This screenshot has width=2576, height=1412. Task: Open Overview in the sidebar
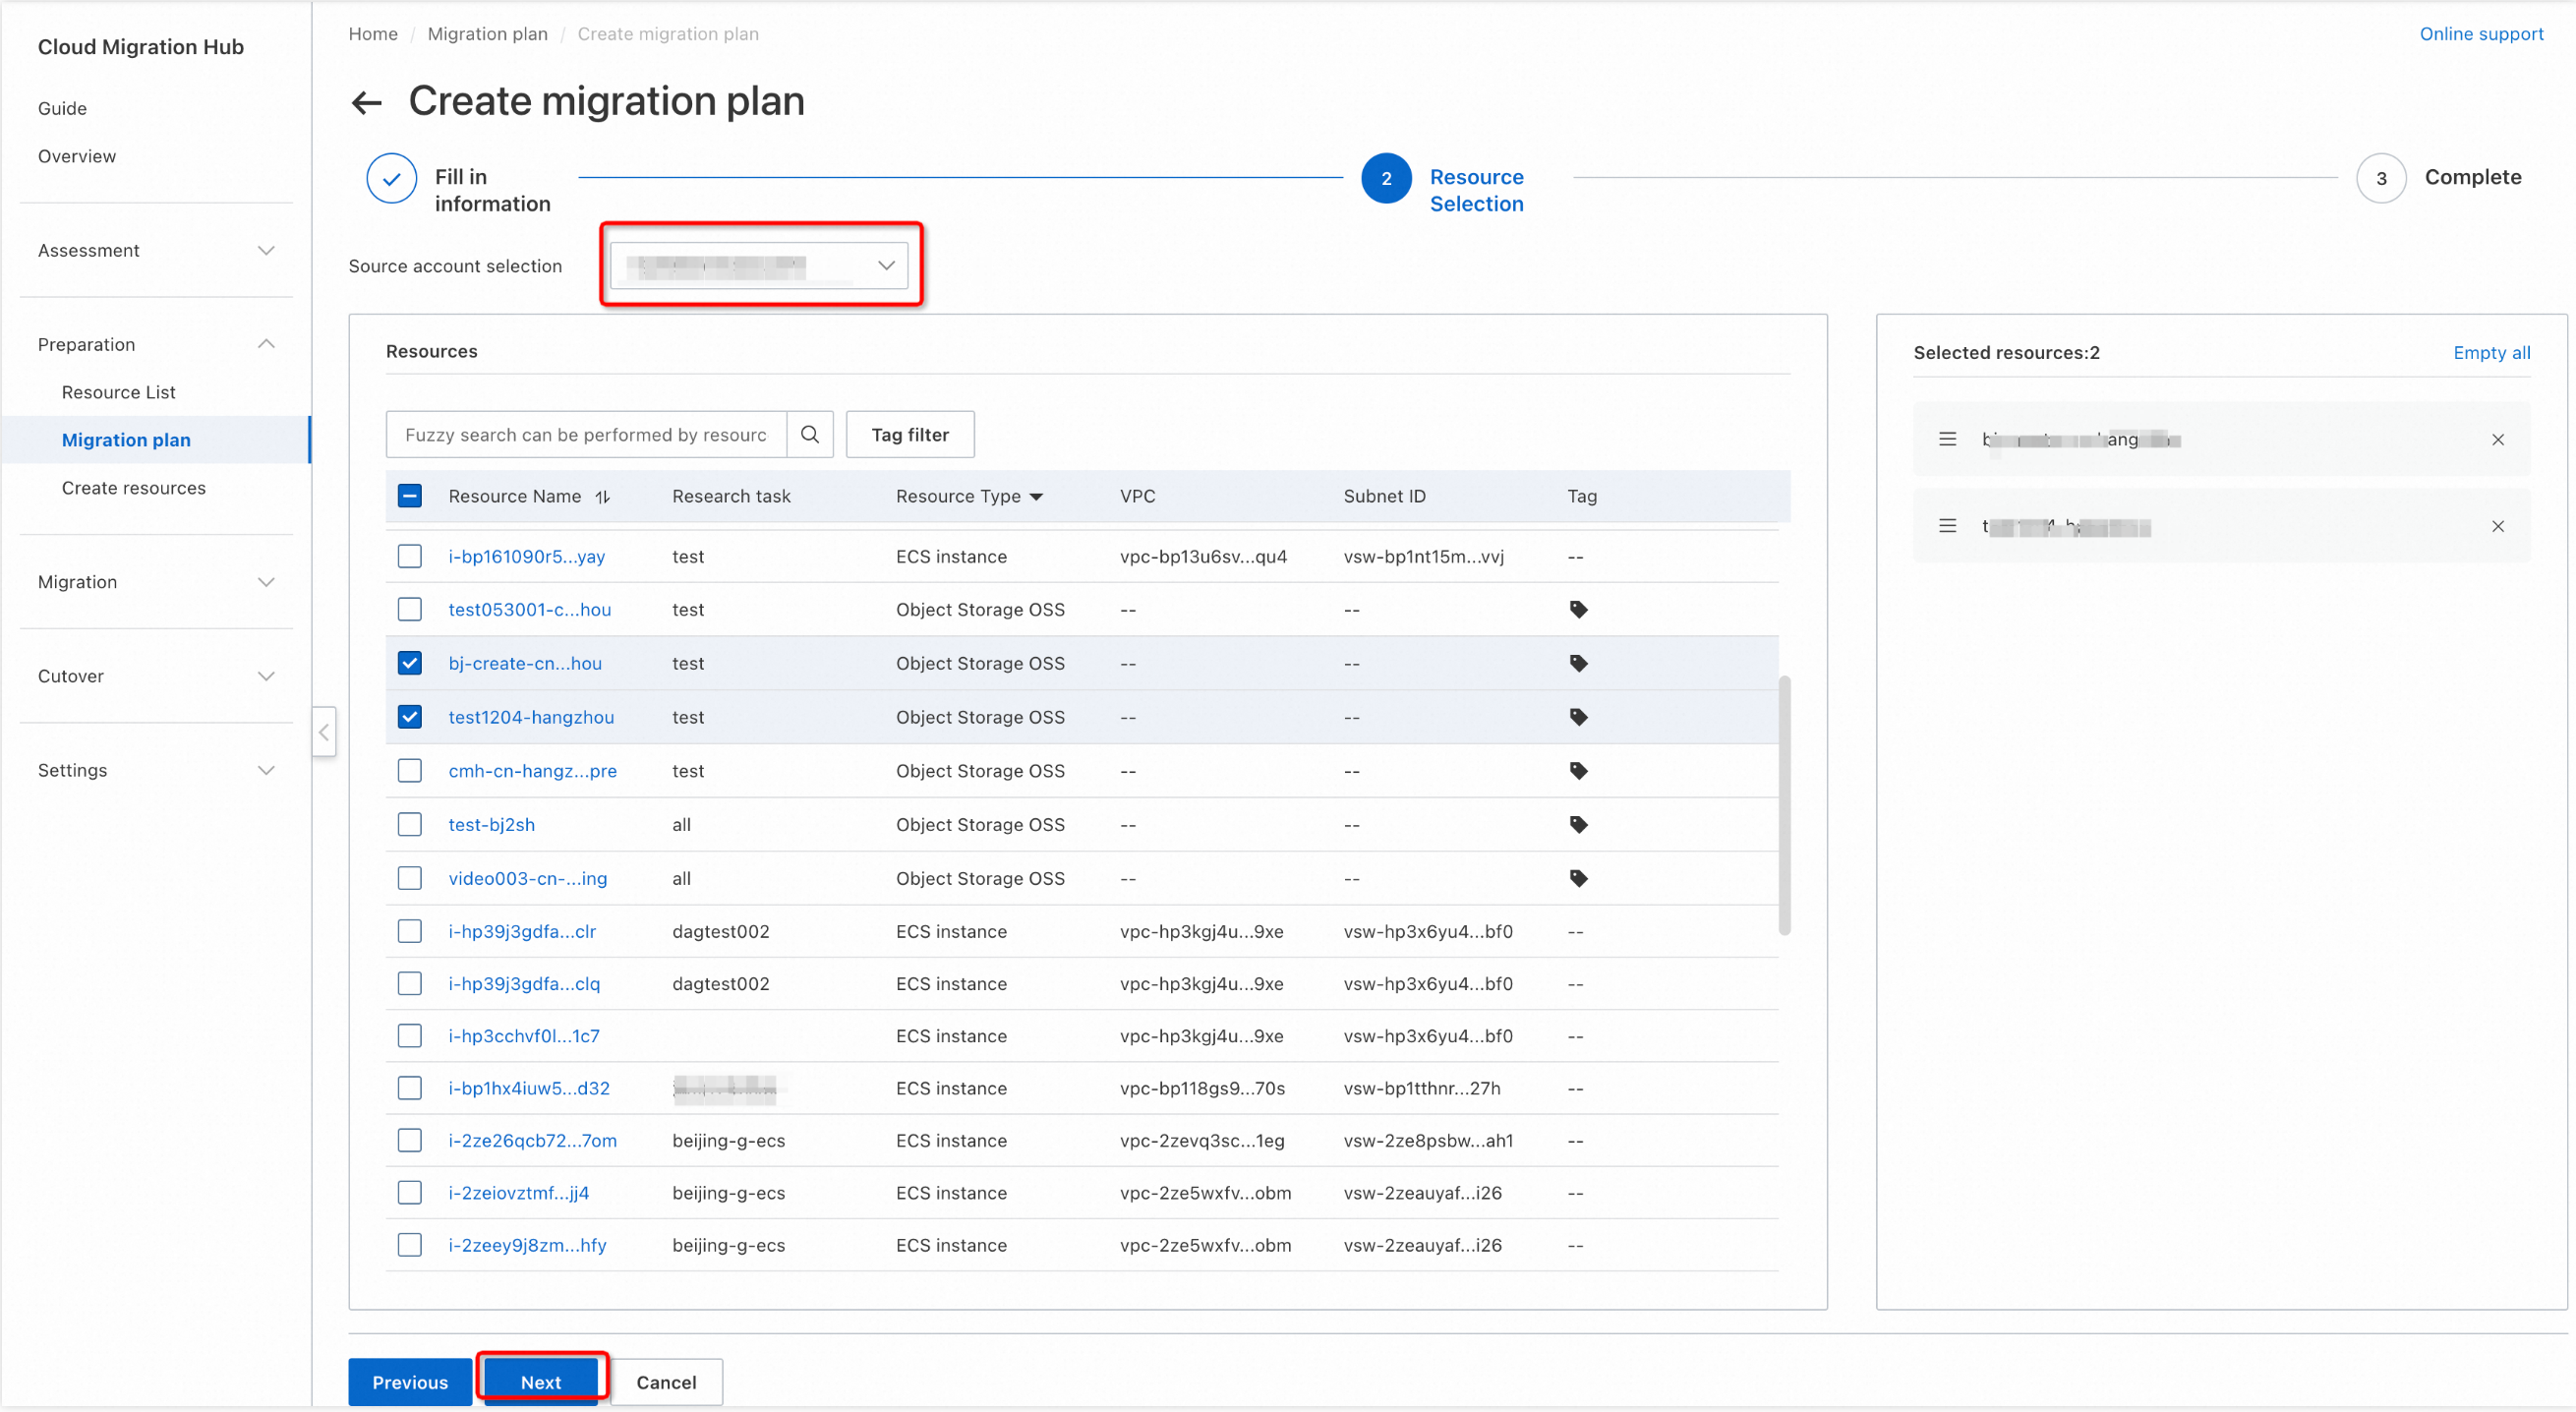[77, 156]
